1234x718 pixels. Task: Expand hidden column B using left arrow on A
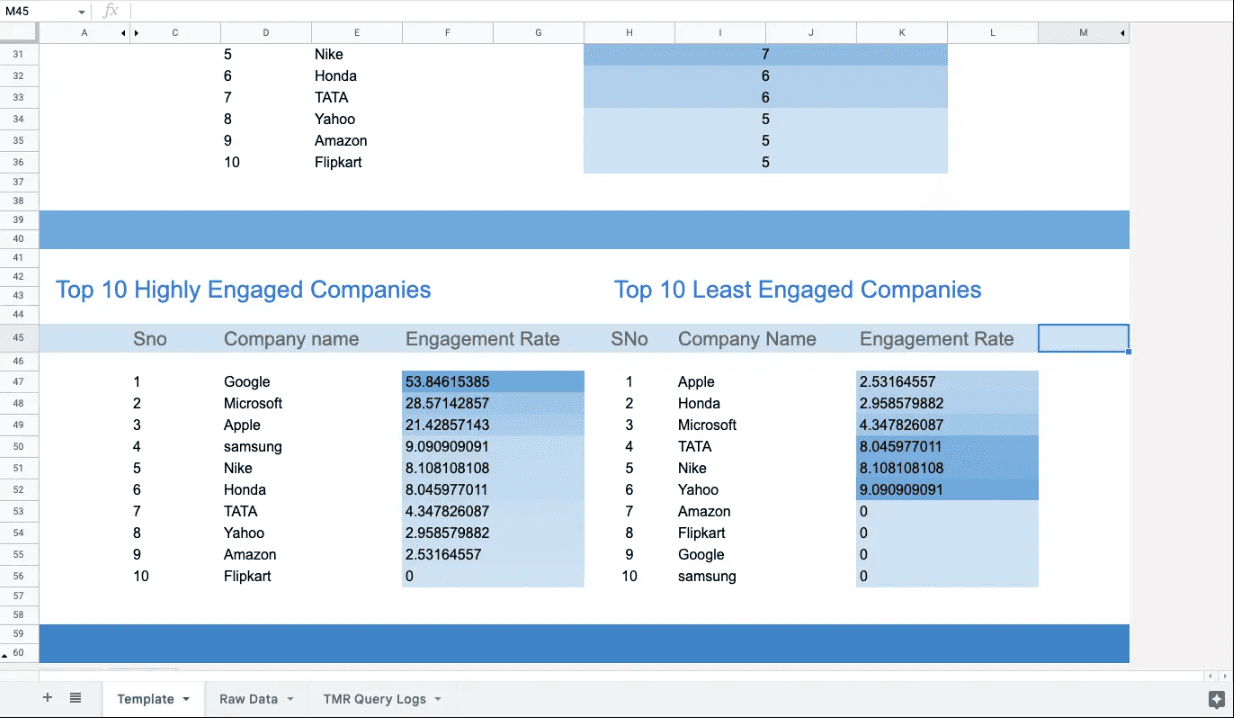(124, 33)
